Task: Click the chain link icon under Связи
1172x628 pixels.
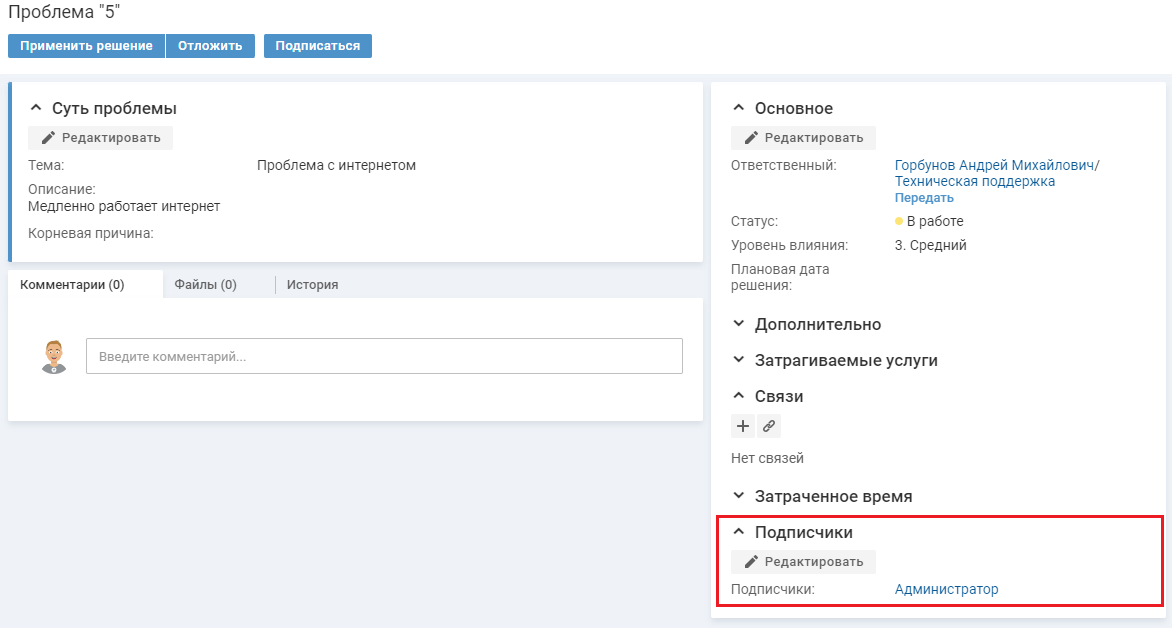Action: click(x=768, y=426)
